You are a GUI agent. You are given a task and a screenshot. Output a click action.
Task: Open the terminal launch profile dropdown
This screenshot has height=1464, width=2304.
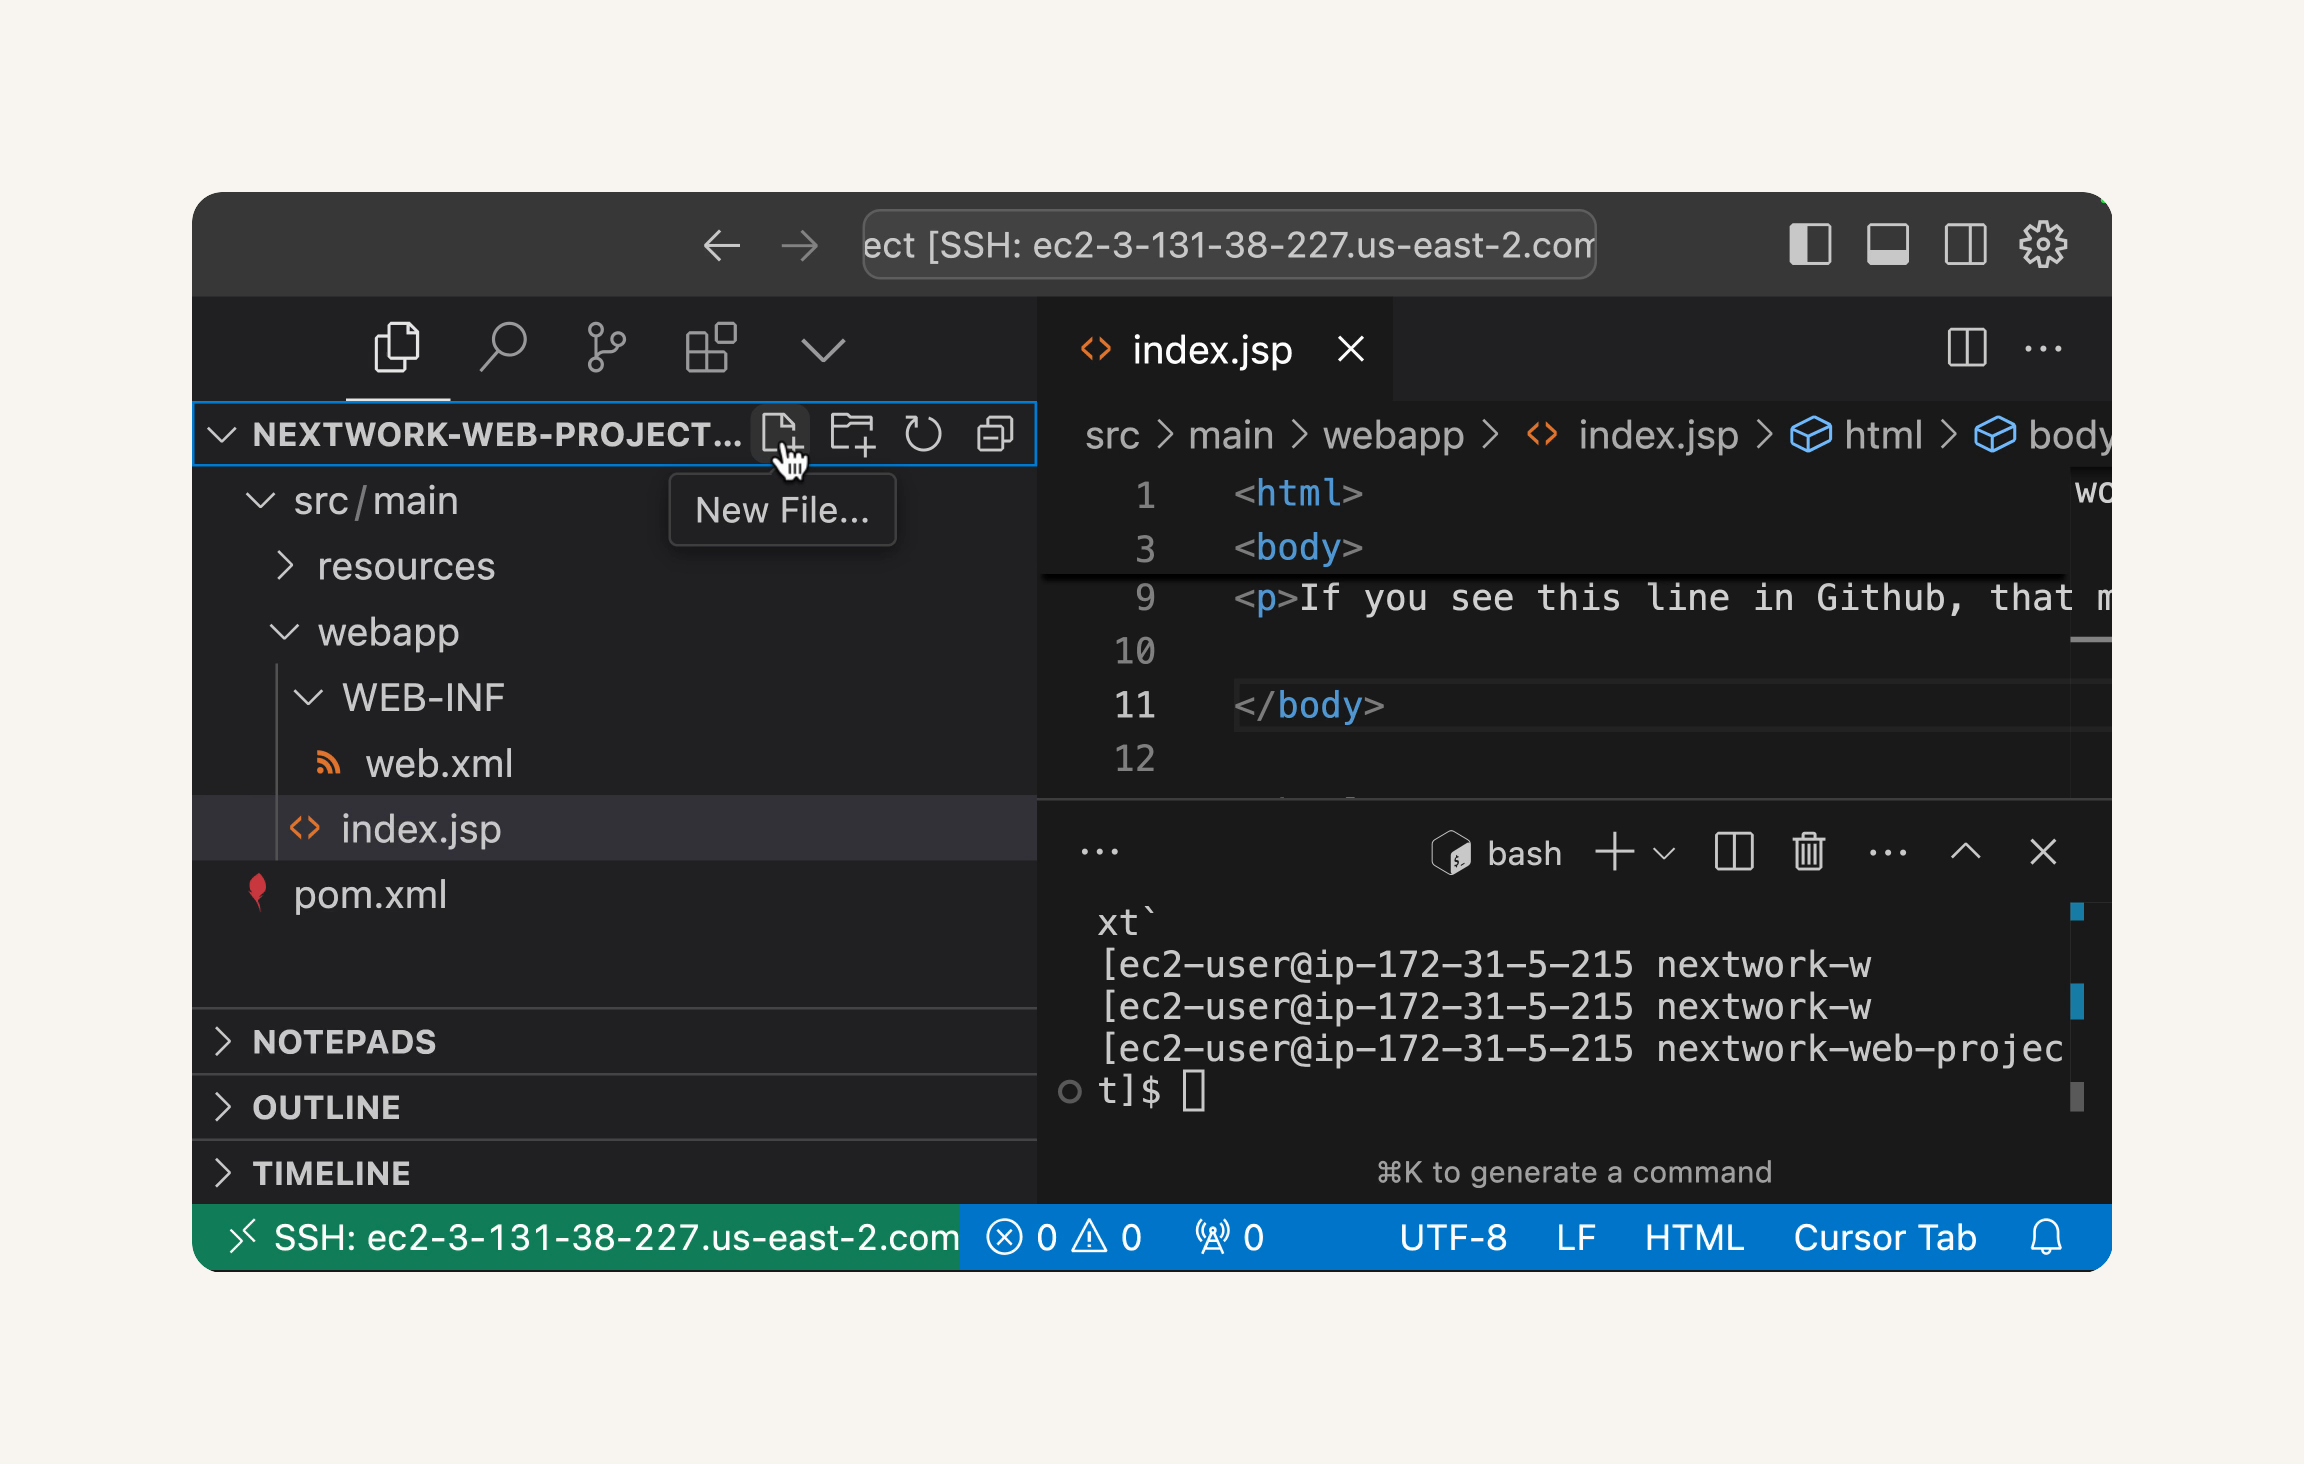pyautogui.click(x=1664, y=853)
